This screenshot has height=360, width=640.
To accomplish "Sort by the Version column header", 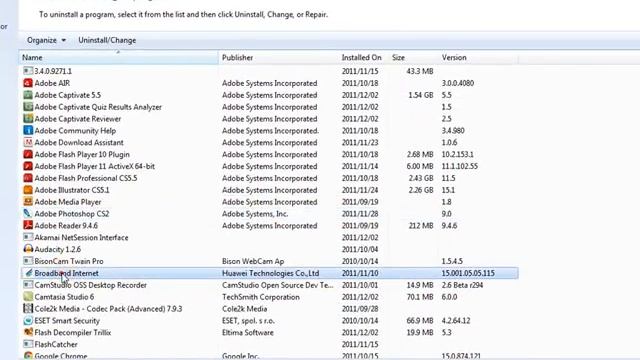I will (x=478, y=58).
